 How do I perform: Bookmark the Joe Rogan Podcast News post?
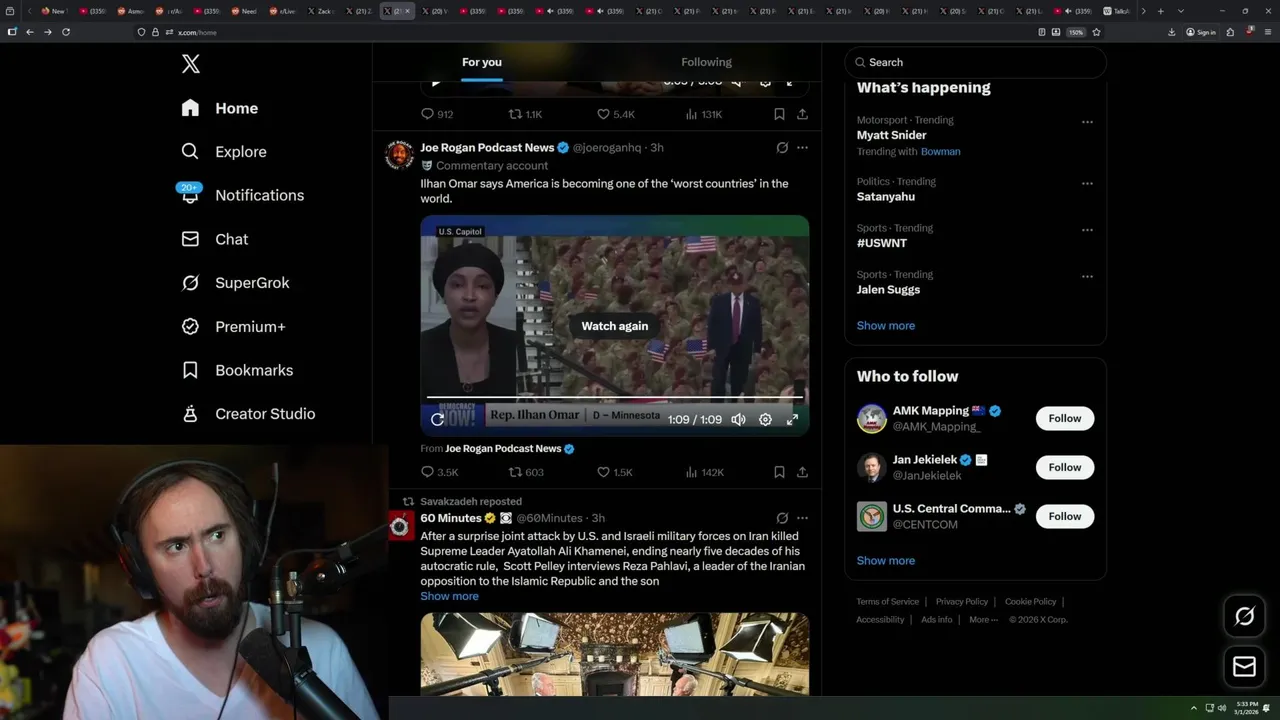779,472
